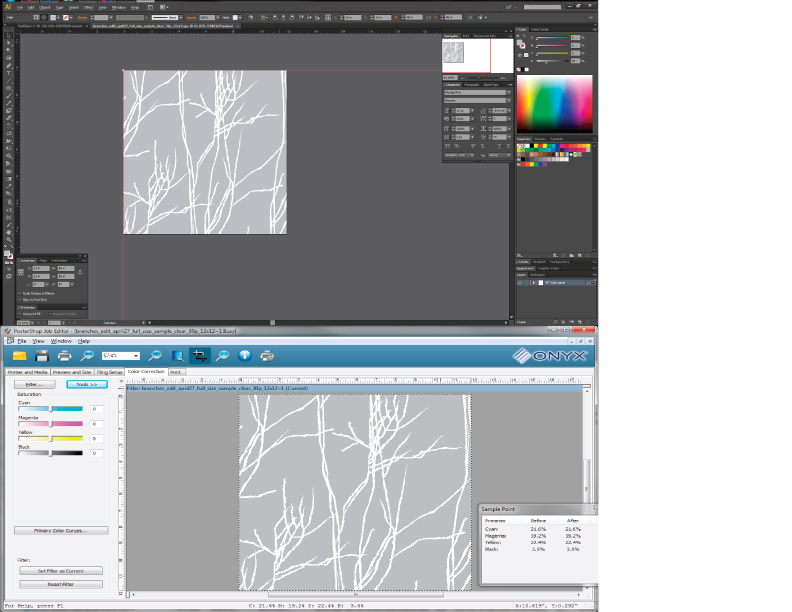The image size is (792, 612).
Task: Open the File menu in PosterShop
Action: pyautogui.click(x=22, y=341)
